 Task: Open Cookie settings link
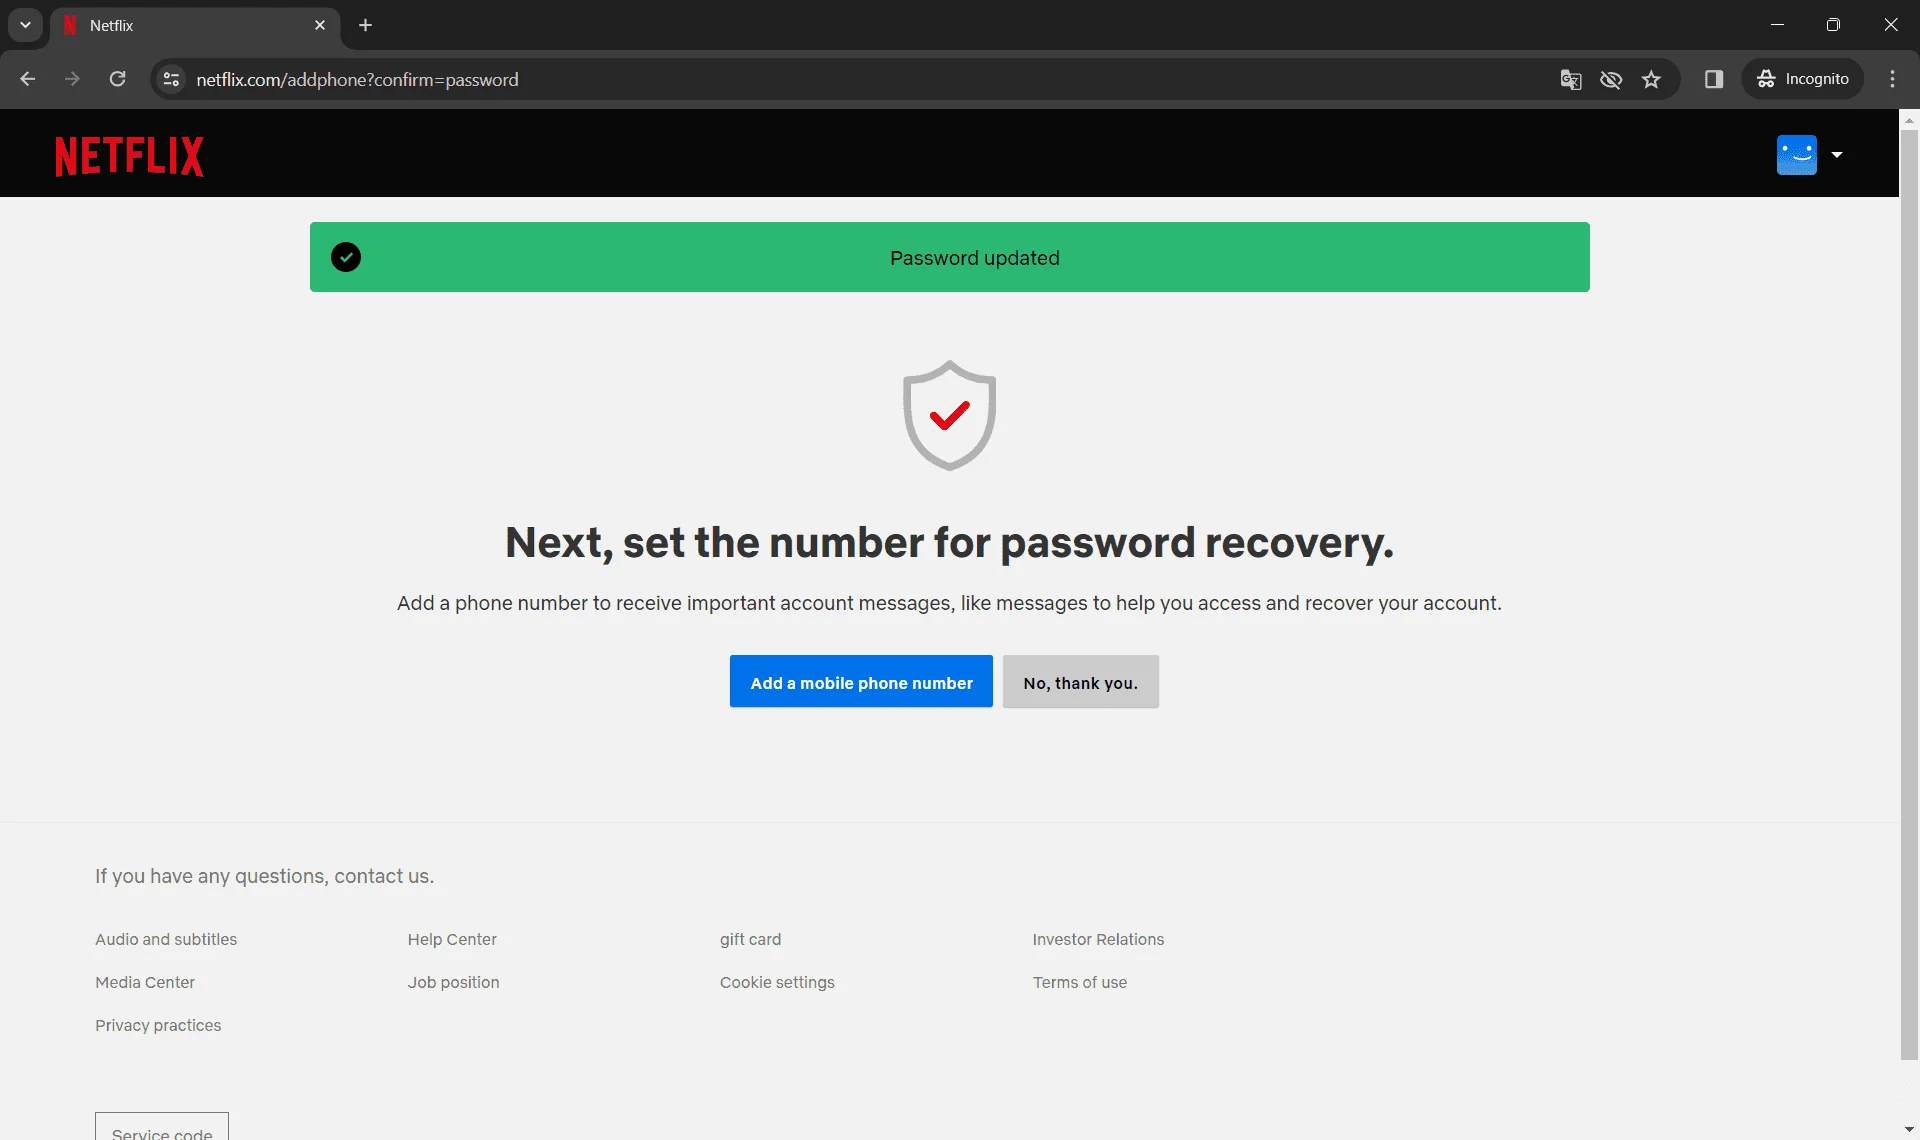[777, 982]
